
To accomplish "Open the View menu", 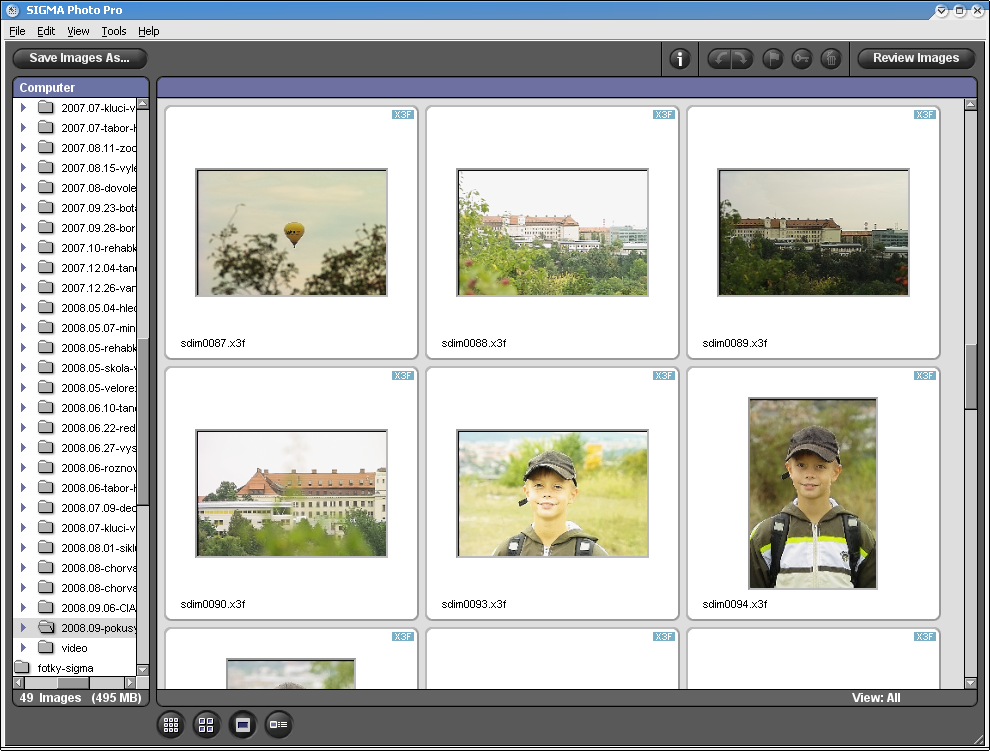I will pos(78,31).
